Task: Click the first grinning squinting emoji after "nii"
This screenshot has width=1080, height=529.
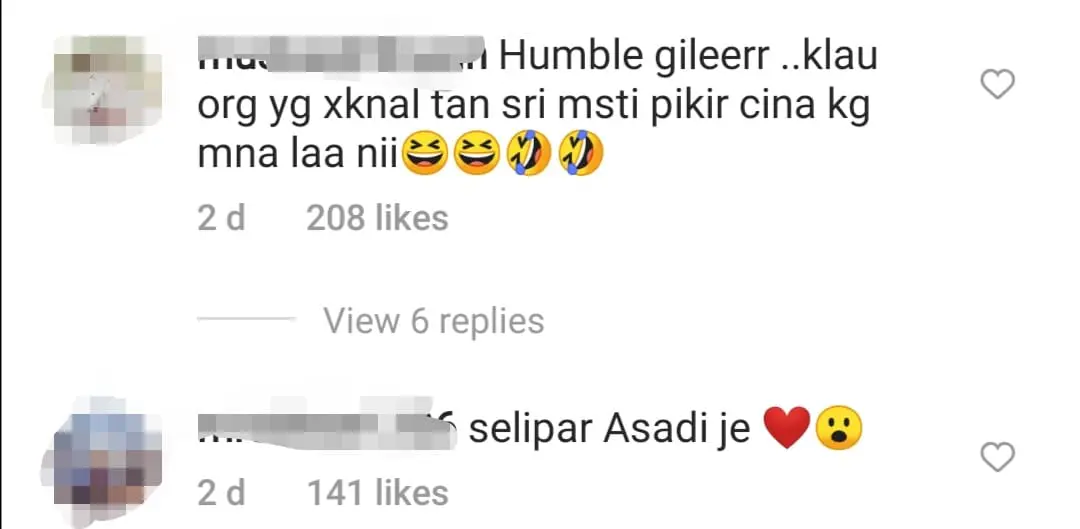Action: click(x=425, y=153)
